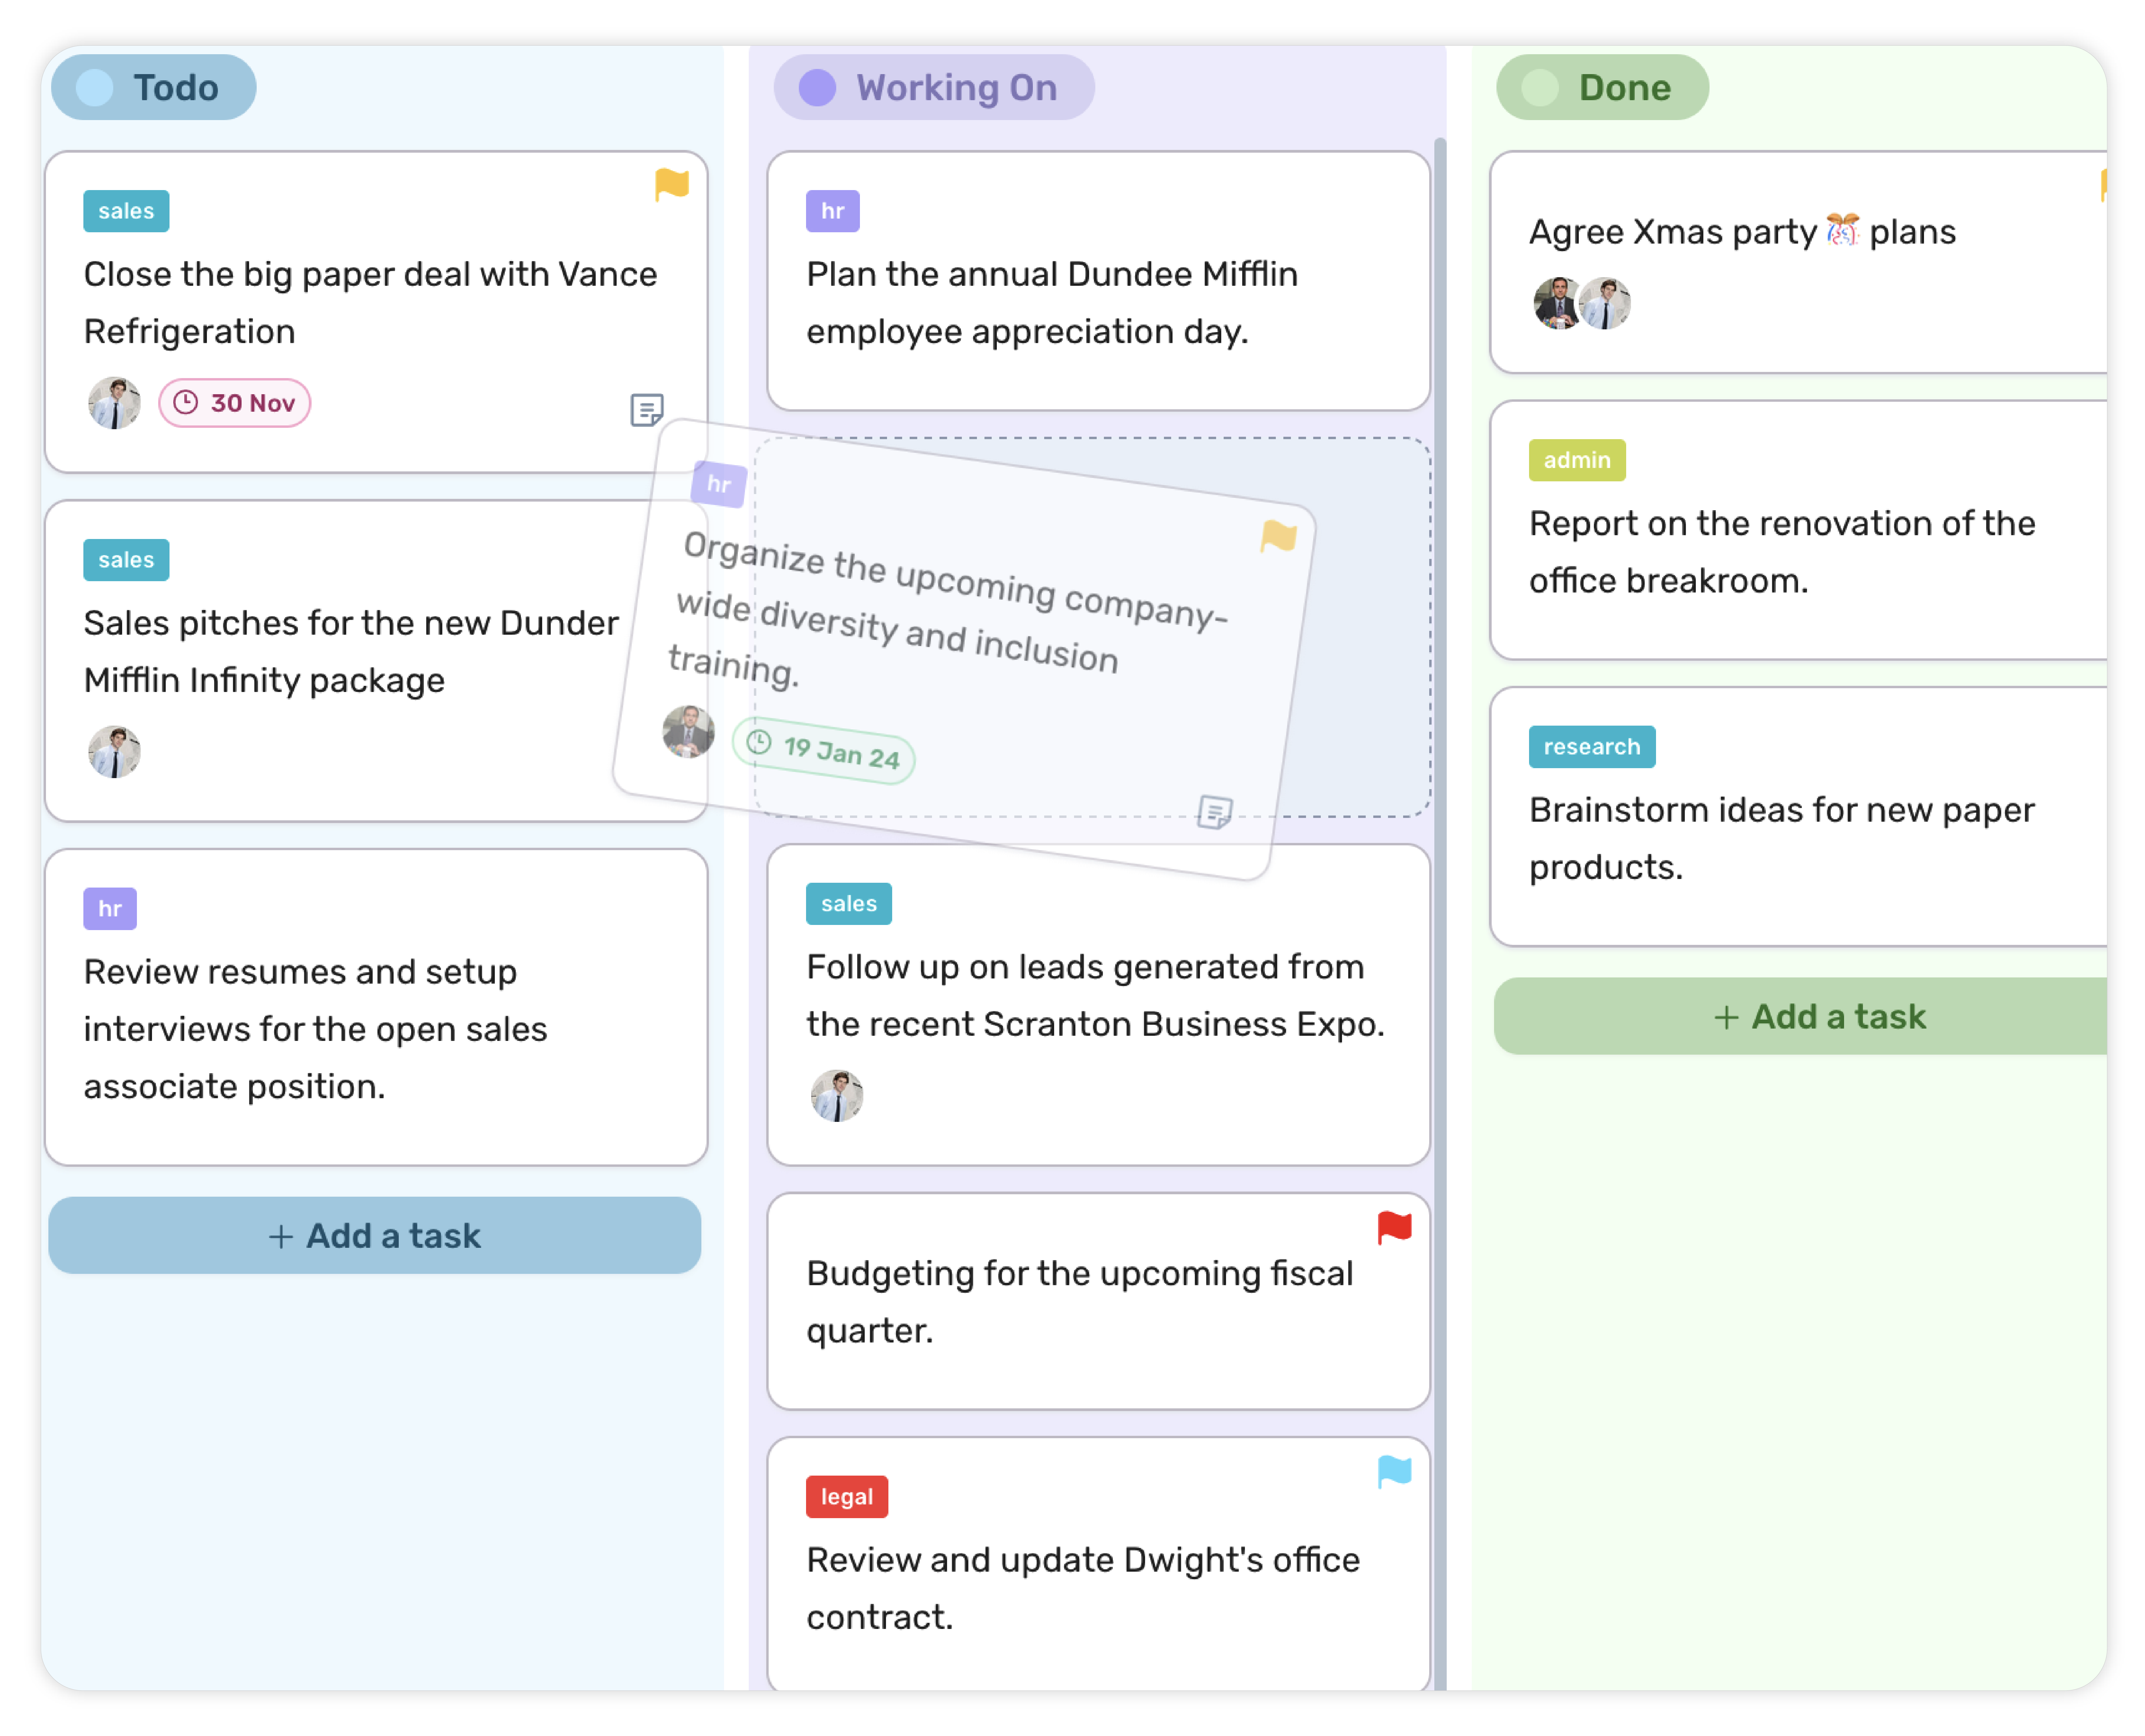Select the Done column header
The width and height of the screenshot is (2145, 1736).
click(1602, 88)
